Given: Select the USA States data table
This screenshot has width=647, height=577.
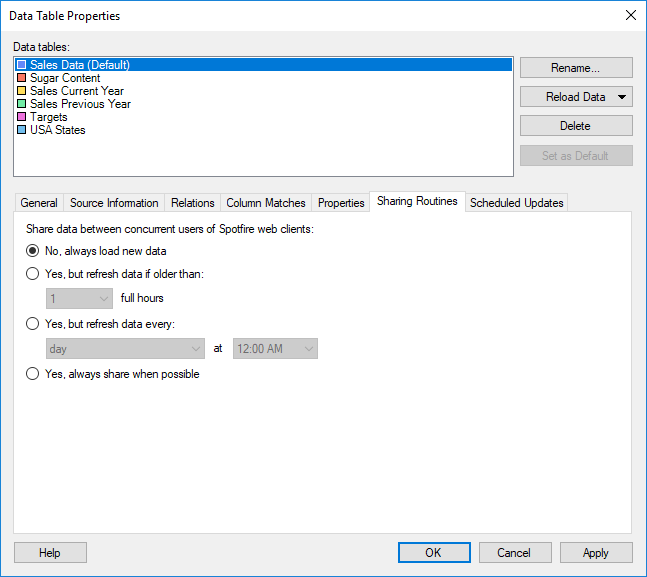Looking at the screenshot, I should pos(263,130).
